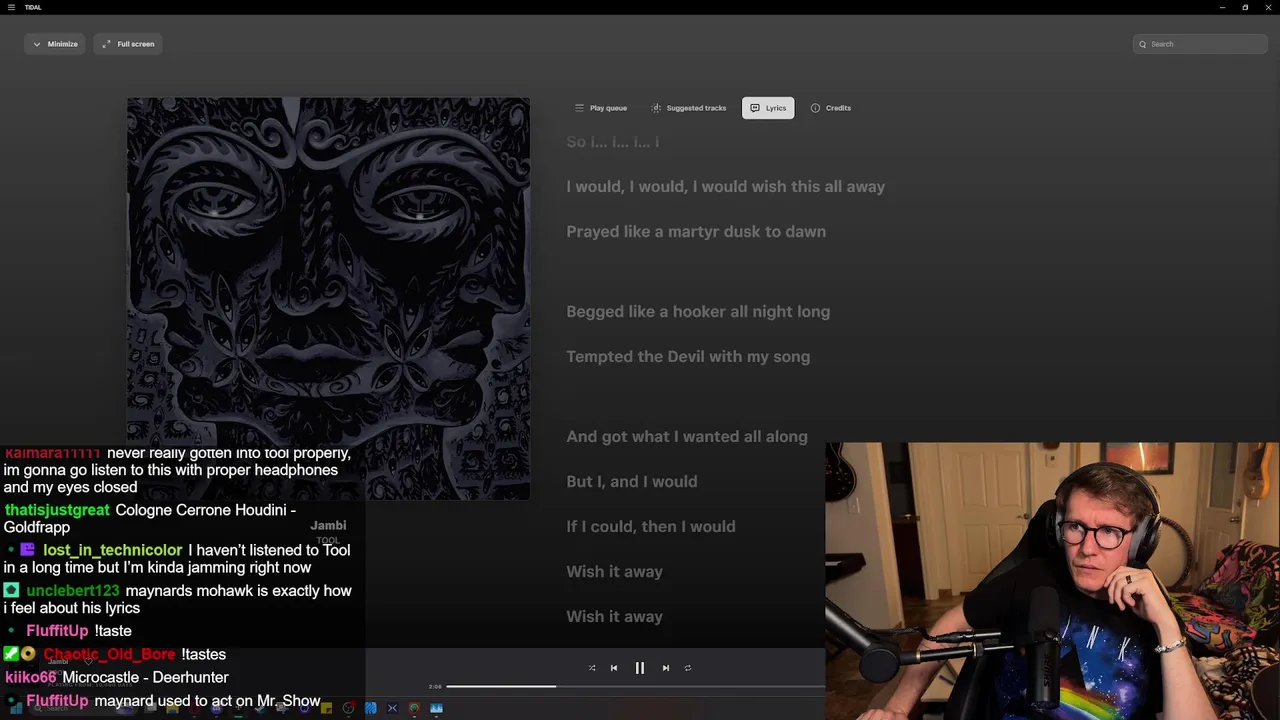Select the Lyrics tab

[768, 108]
